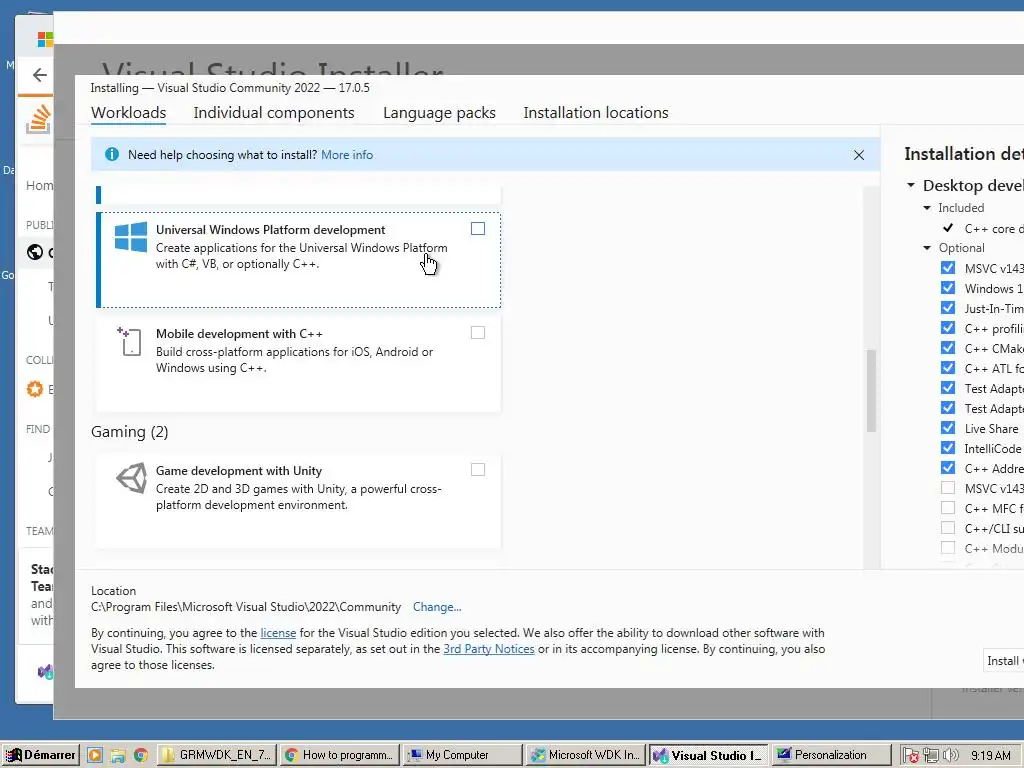1024x768 pixels.
Task: Click the Install button at the bottom right
Action: coord(1004,661)
